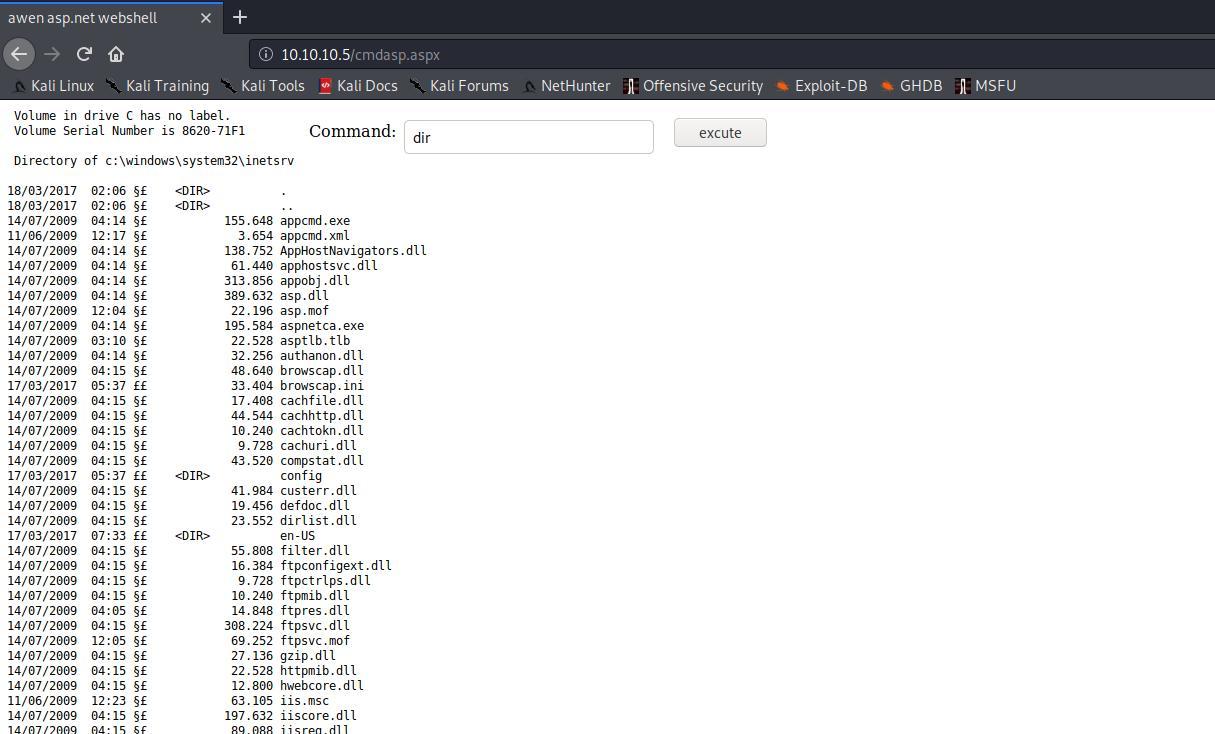This screenshot has height=734, width=1215.
Task: Click AppHostNavigators.dll file name
Action: (353, 251)
